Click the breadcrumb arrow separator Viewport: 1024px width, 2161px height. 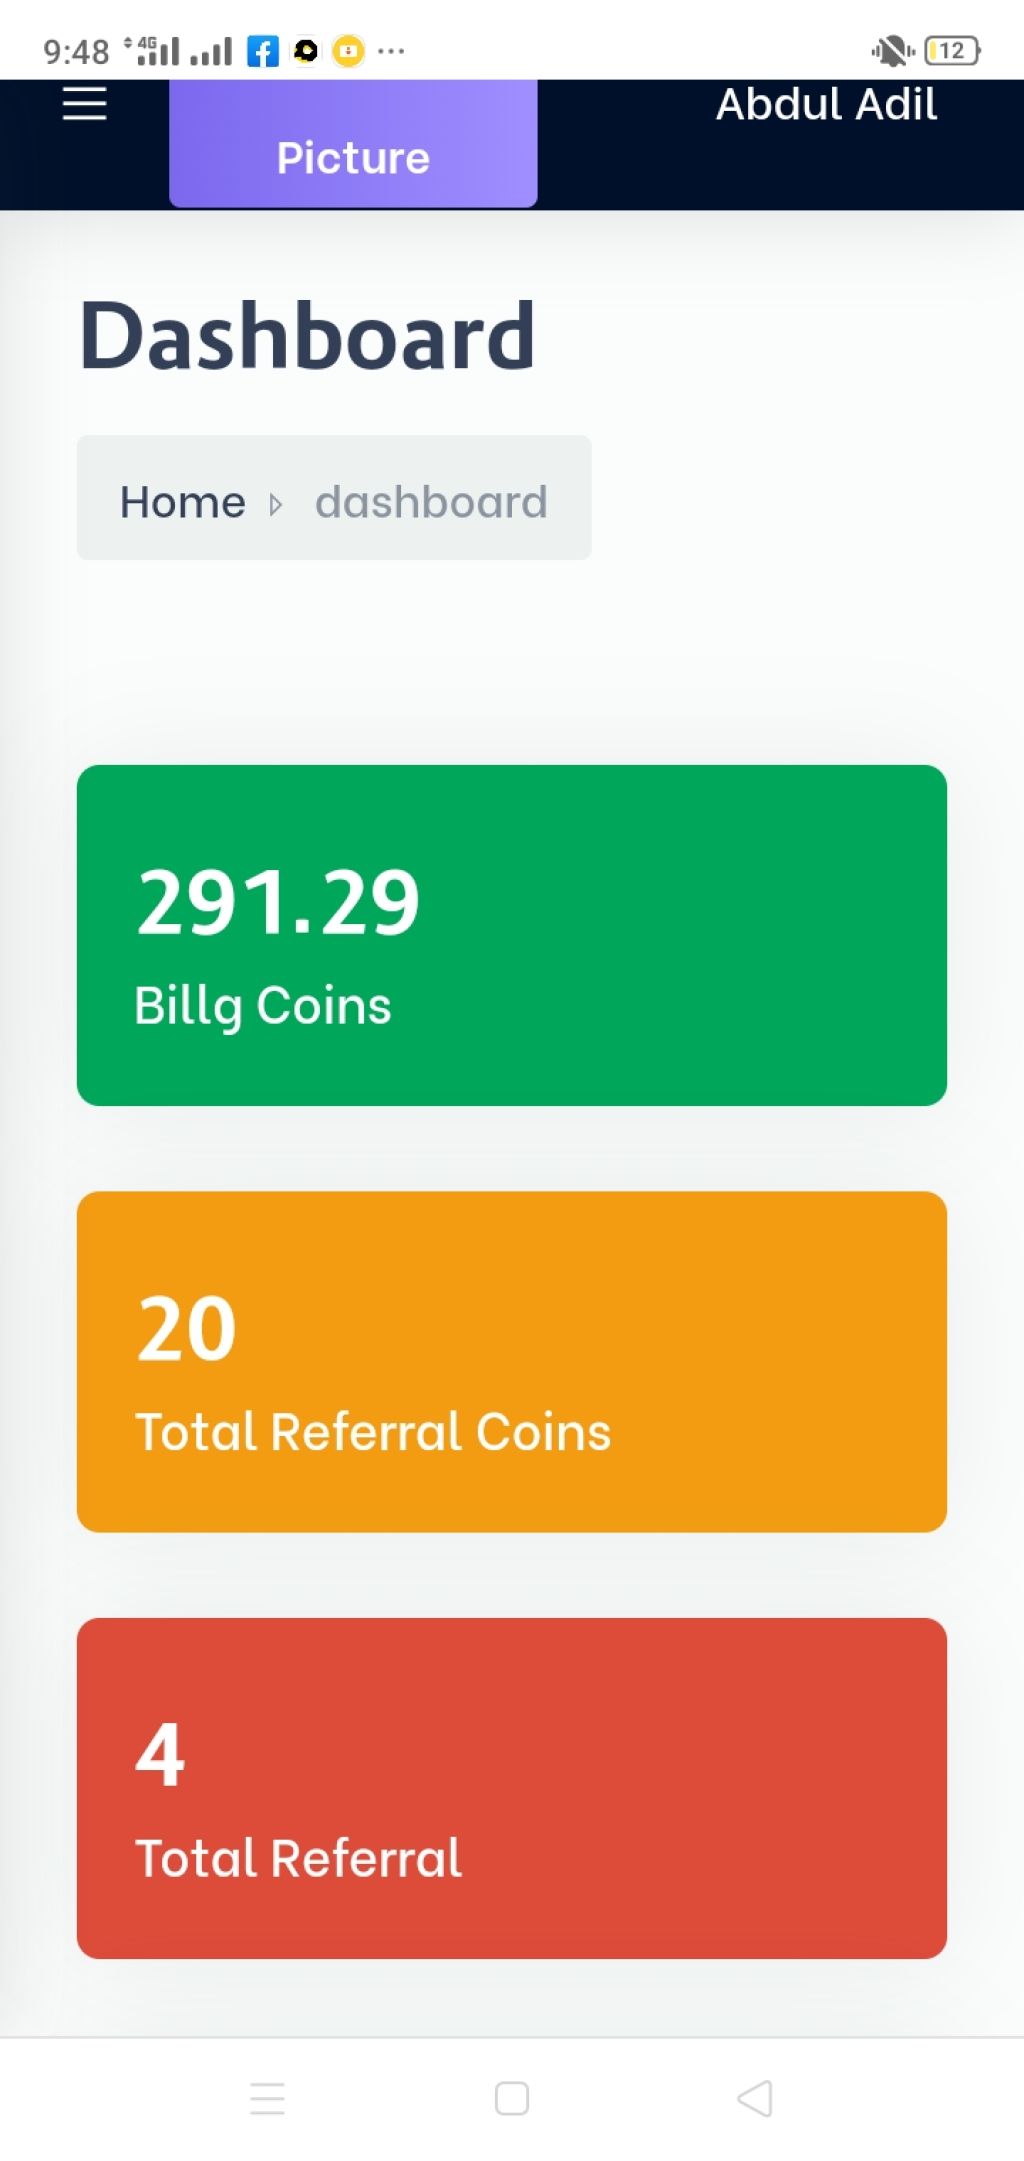pos(276,504)
